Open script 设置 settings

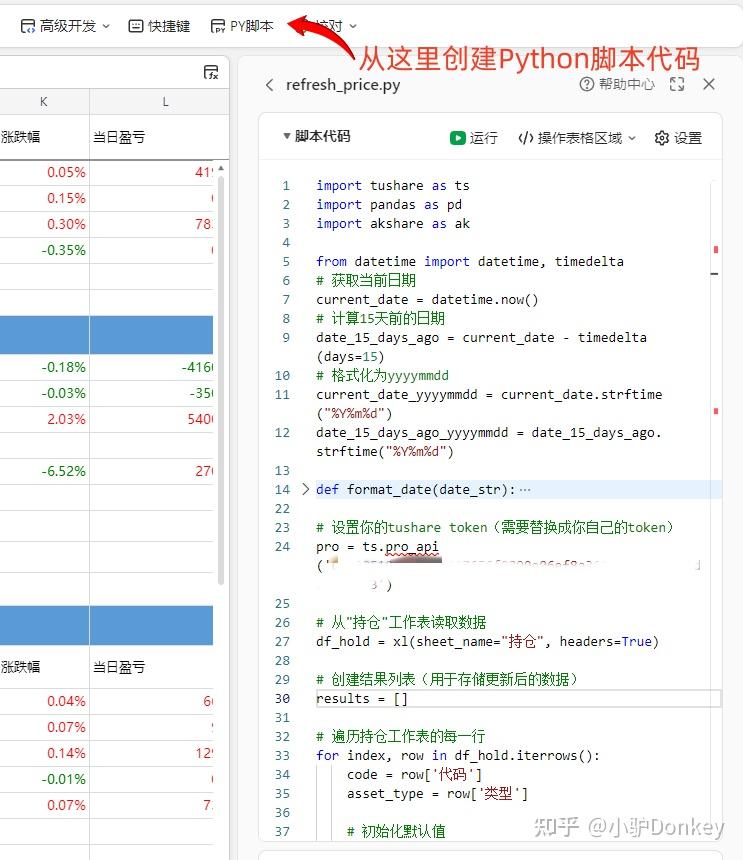coord(678,138)
